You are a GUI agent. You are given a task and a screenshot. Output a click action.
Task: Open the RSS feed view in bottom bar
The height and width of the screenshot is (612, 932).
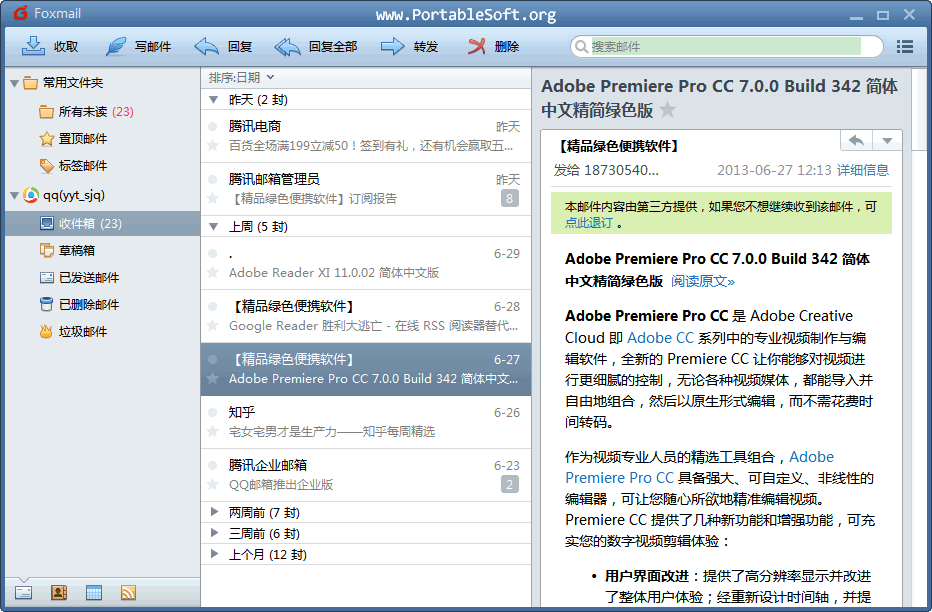click(128, 592)
